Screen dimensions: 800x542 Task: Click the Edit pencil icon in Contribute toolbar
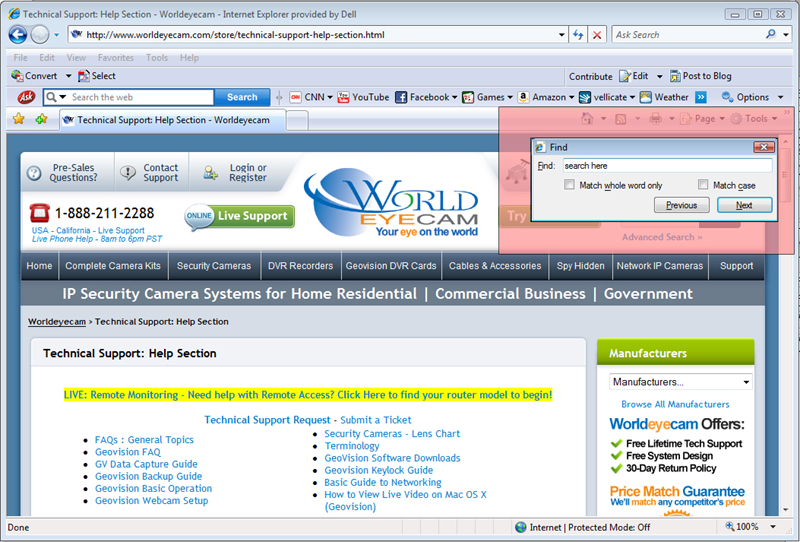pyautogui.click(x=625, y=76)
